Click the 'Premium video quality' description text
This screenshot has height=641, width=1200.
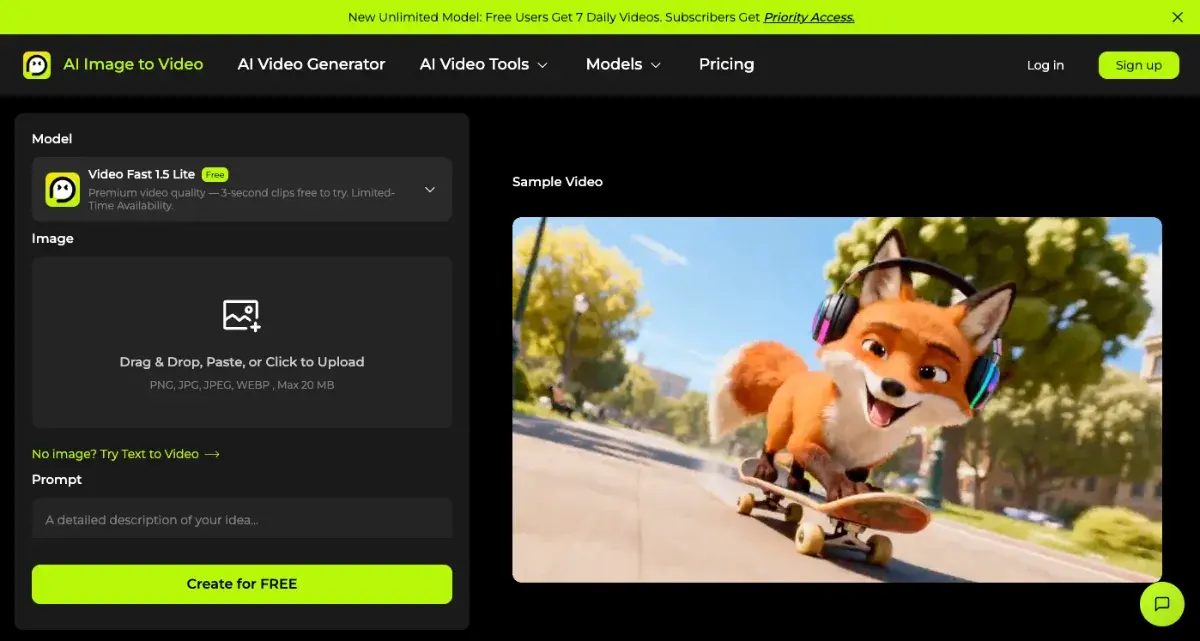coord(241,199)
